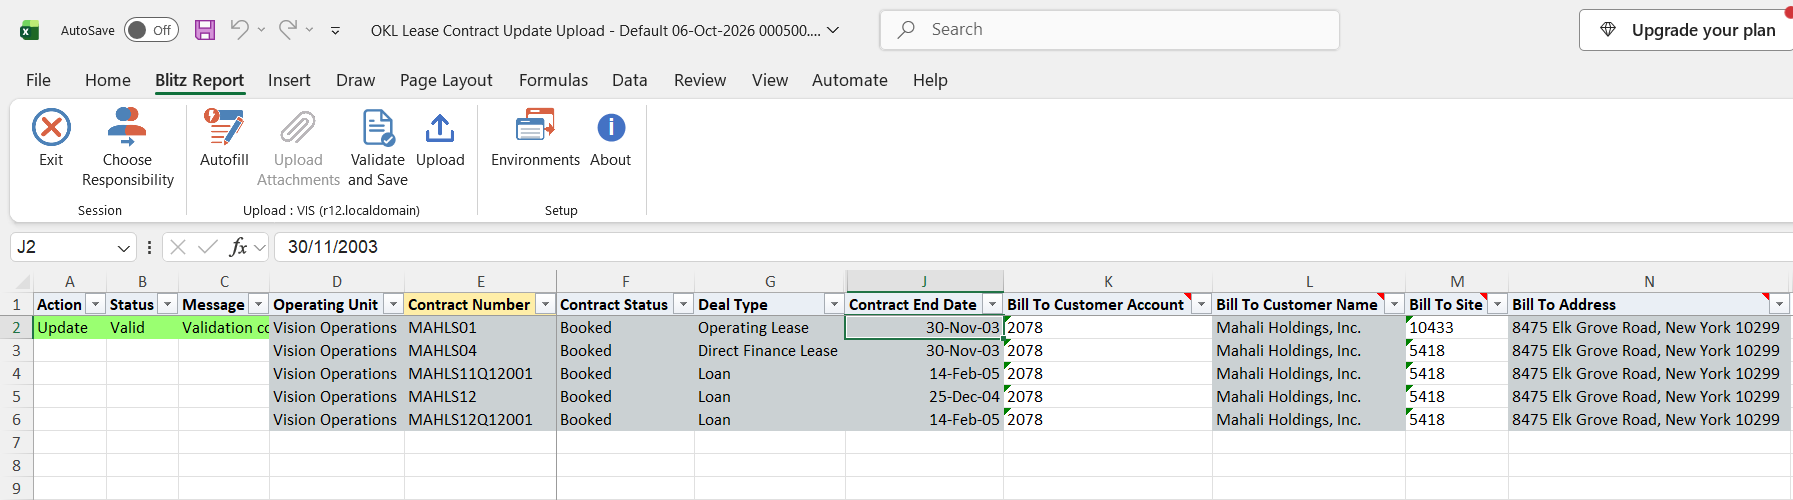Image resolution: width=1793 pixels, height=500 pixels.
Task: Open the About info icon
Action: coord(611,128)
